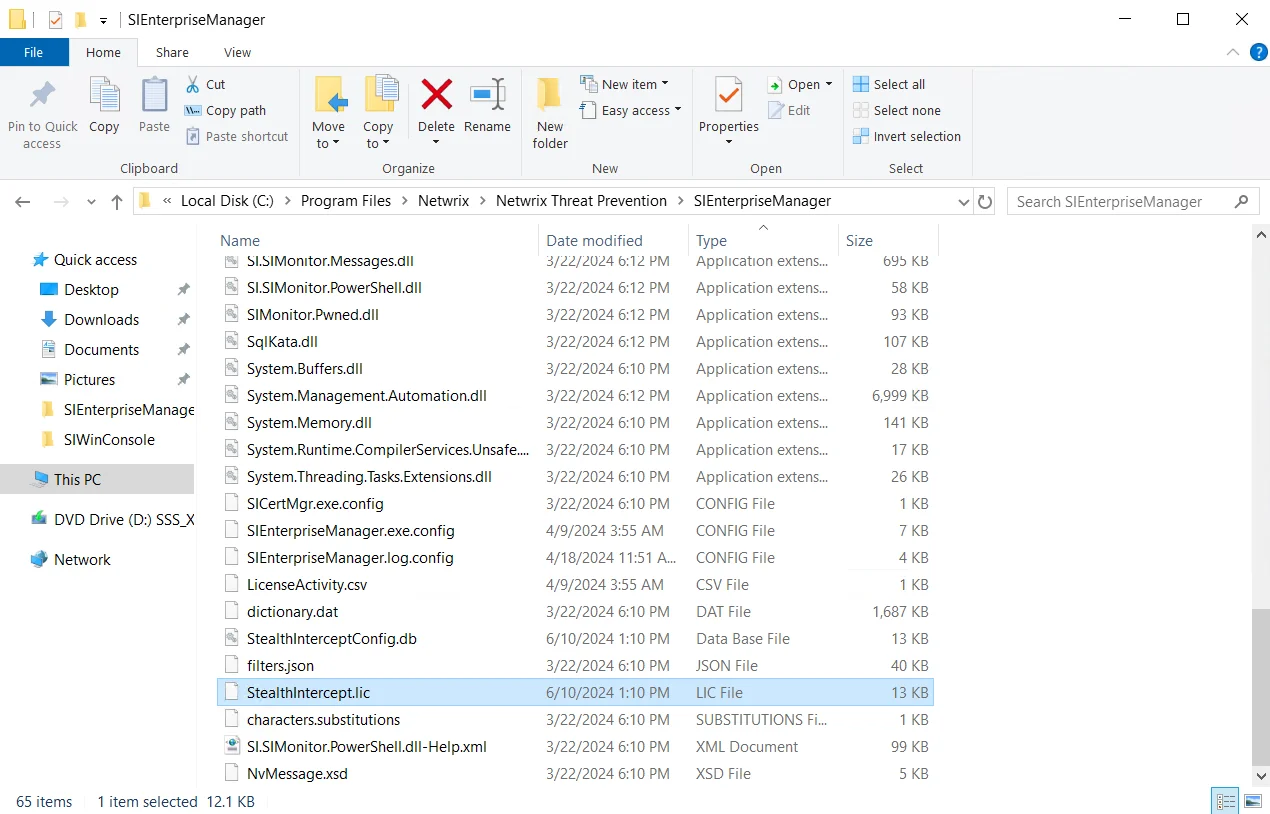Click the red Delete icon
This screenshot has height=814, width=1270.
tap(436, 94)
